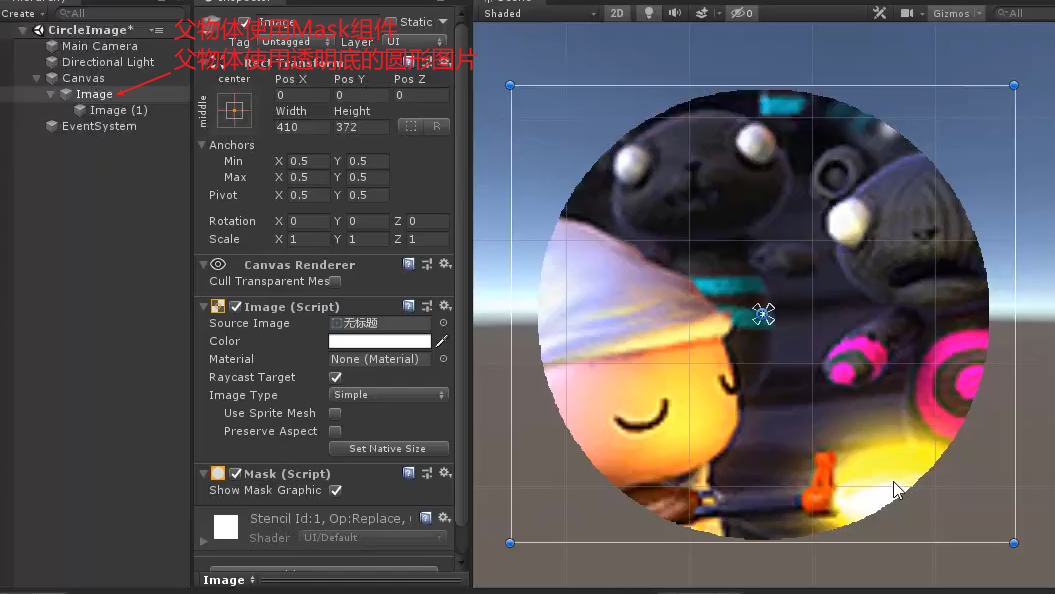Toggle scene effects with the layers-sparkle icon
Viewport: 1055px width, 594px height.
[x=702, y=13]
